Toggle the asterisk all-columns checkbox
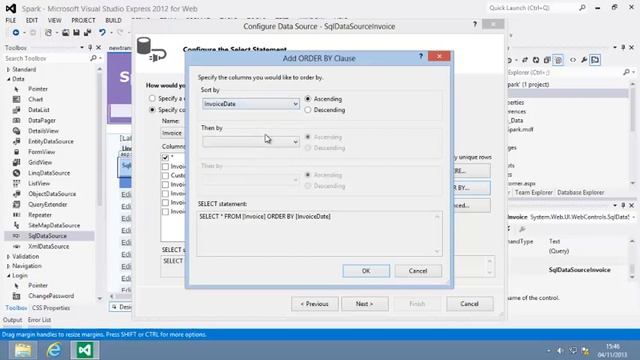 tap(165, 157)
